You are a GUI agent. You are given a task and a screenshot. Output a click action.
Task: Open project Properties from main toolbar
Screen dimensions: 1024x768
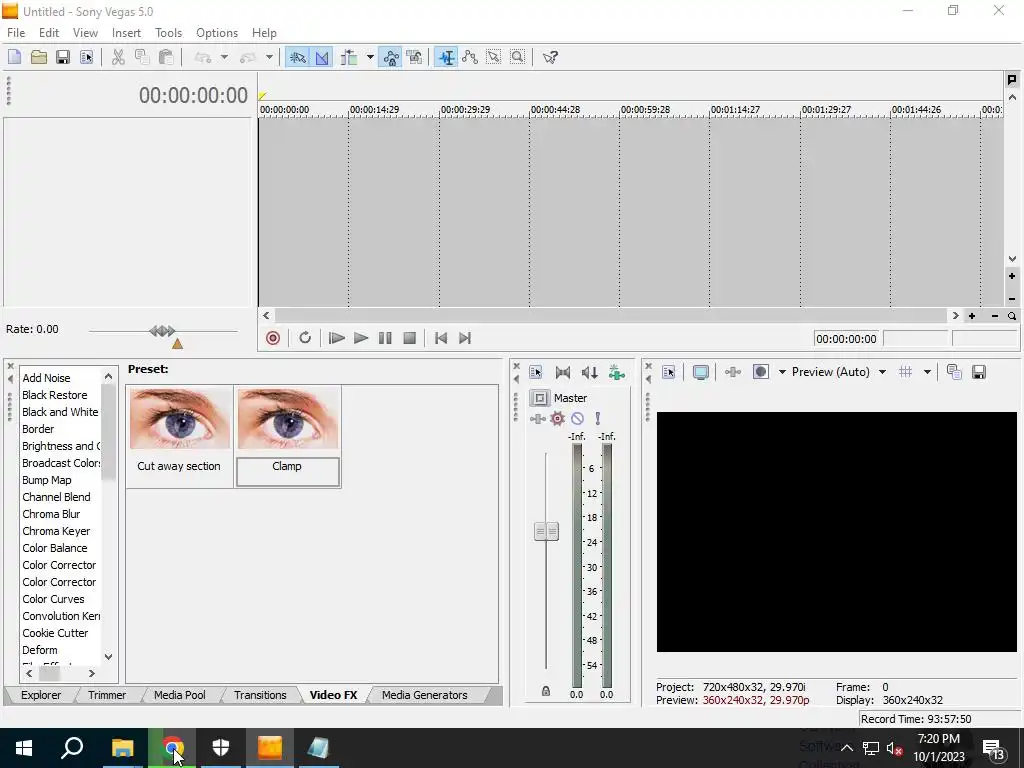86,57
